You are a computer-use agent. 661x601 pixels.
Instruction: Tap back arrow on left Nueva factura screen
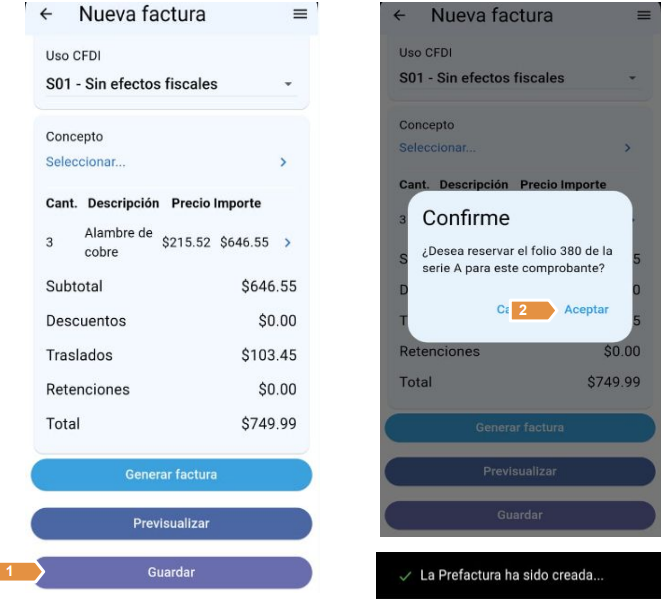(46, 15)
